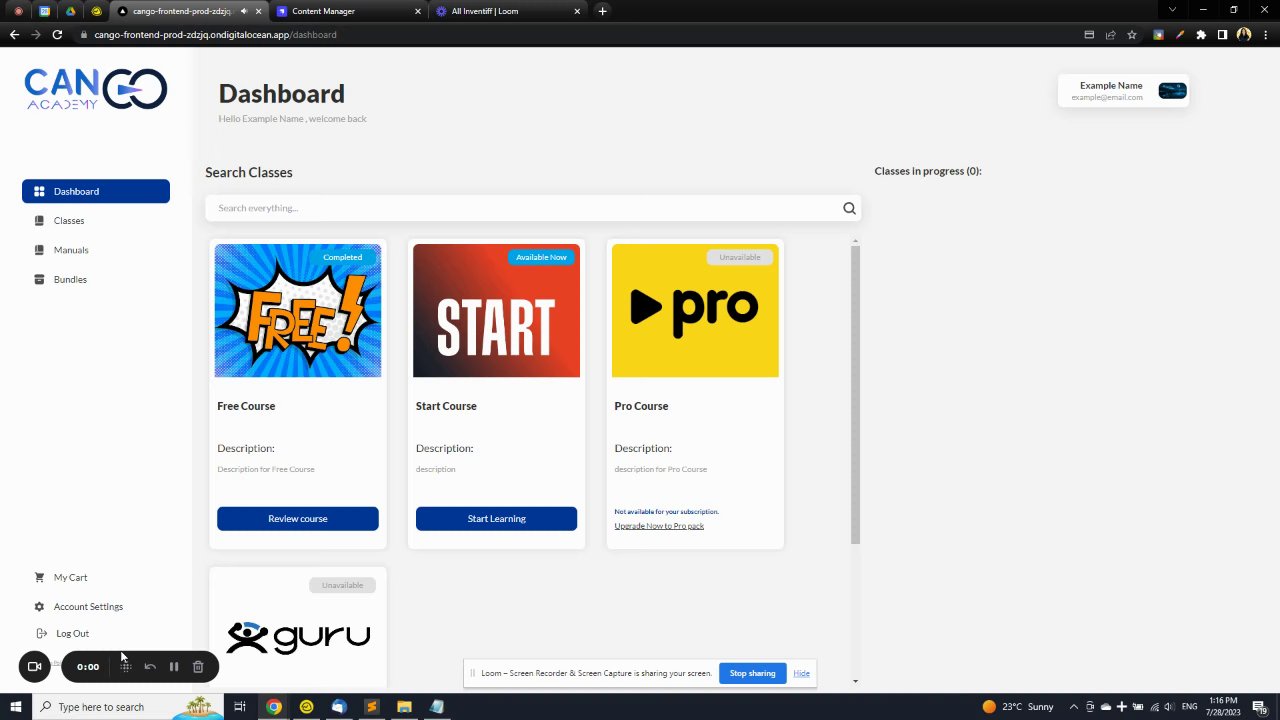Click the browser address bar URL
Image resolution: width=1280 pixels, height=720 pixels.
click(215, 34)
